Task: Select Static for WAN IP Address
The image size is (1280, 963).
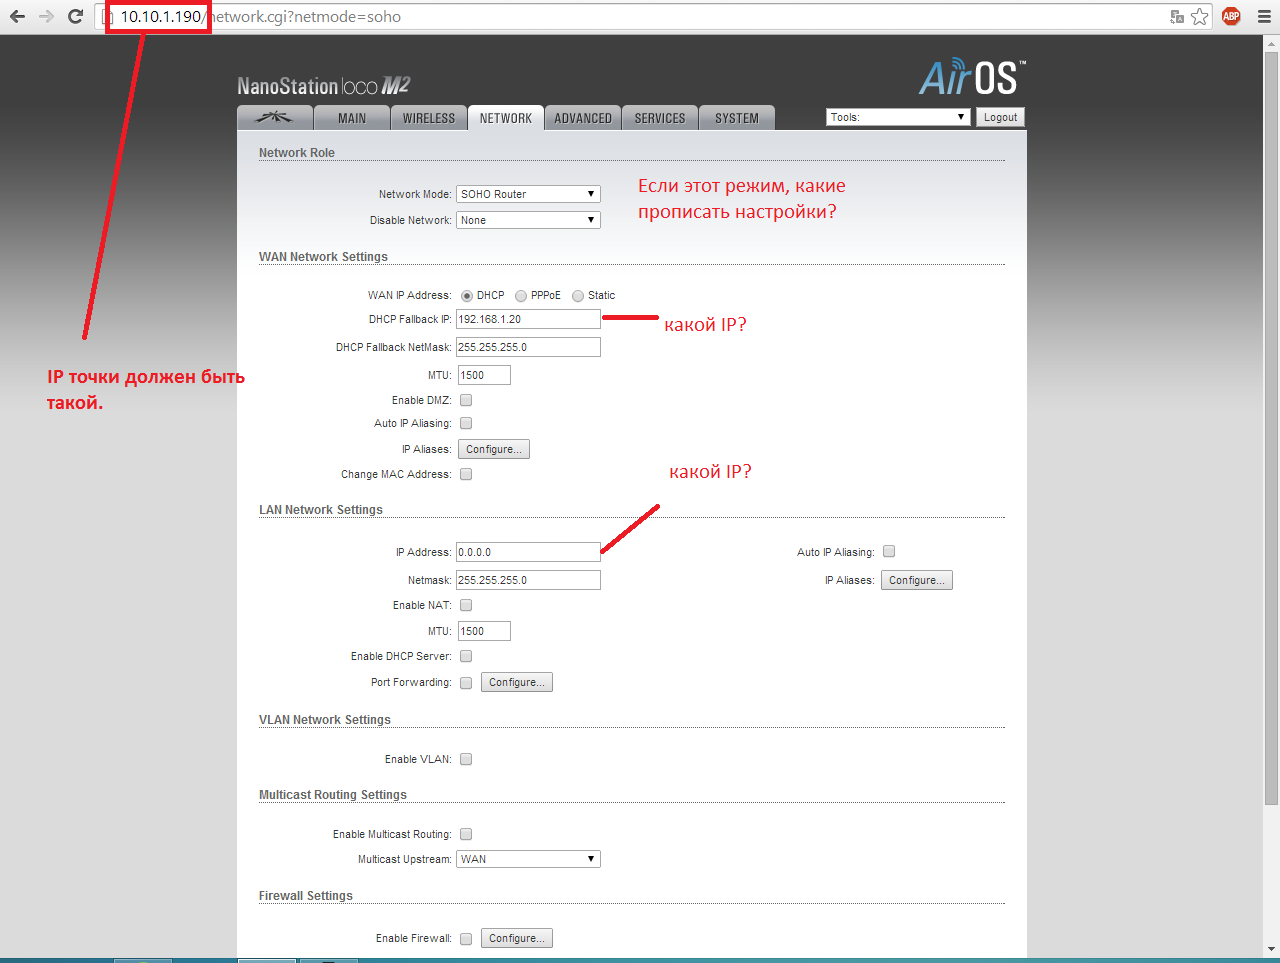Action: pyautogui.click(x=578, y=296)
